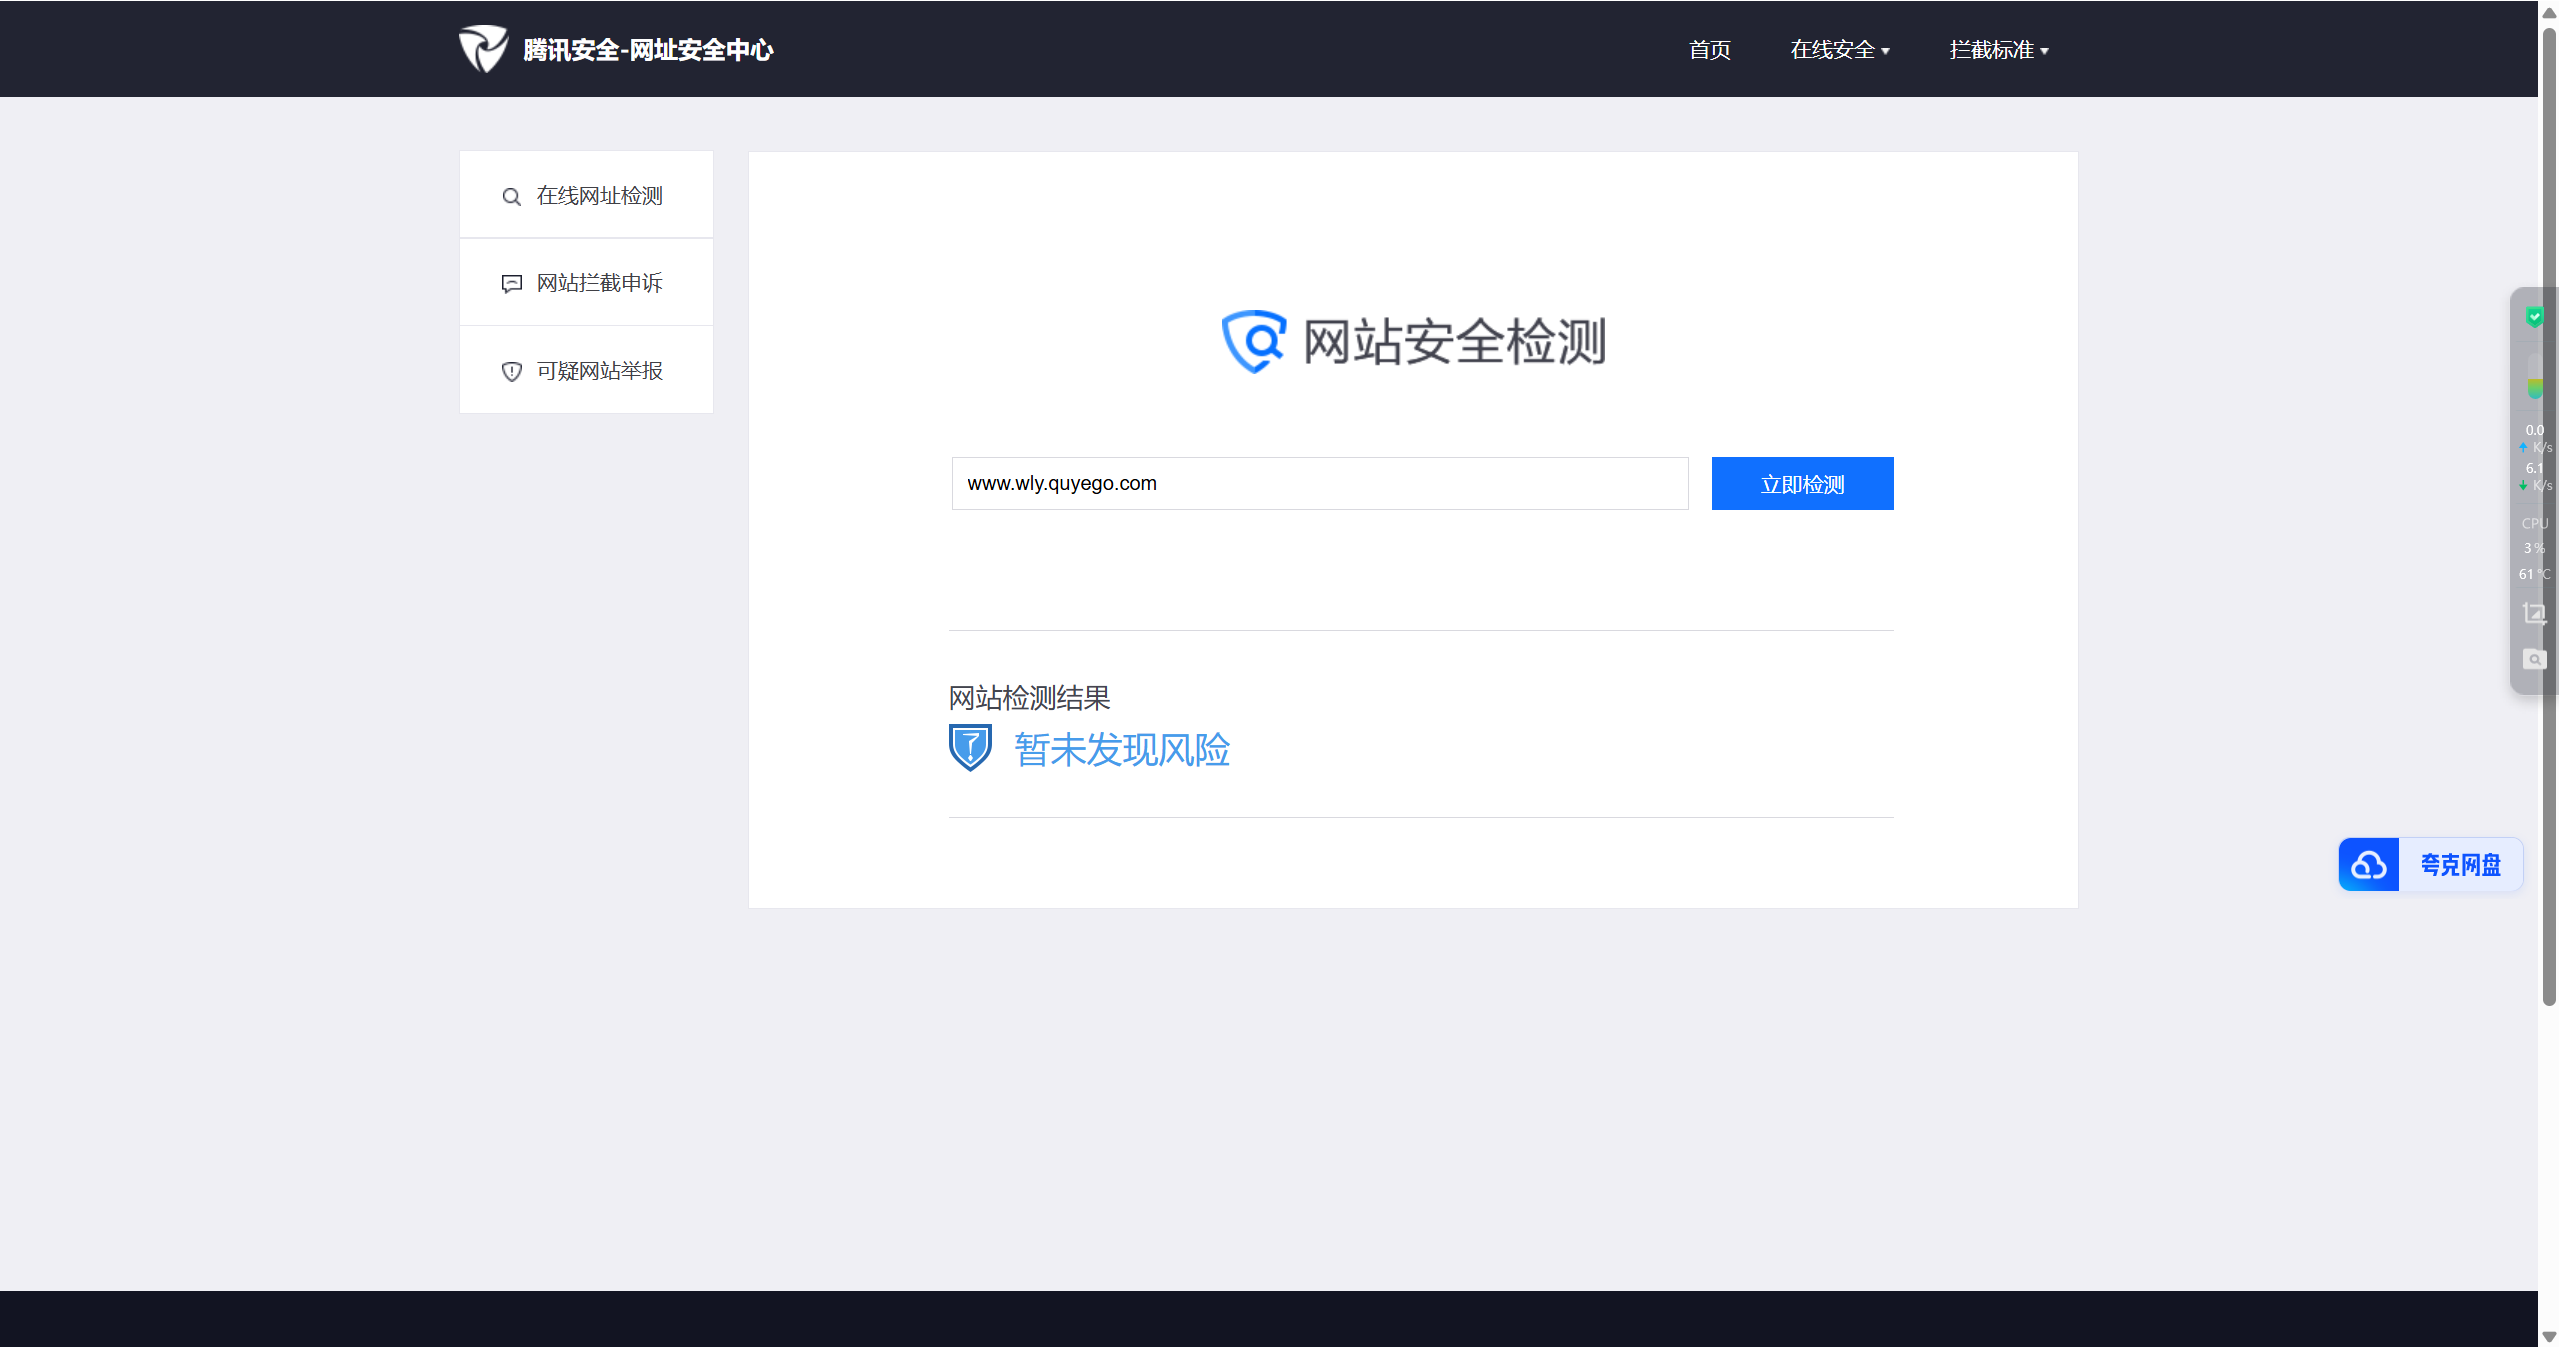The width and height of the screenshot is (2559, 1347).
Task: Click the file search icon in floating widget
Action: pos(2534,659)
